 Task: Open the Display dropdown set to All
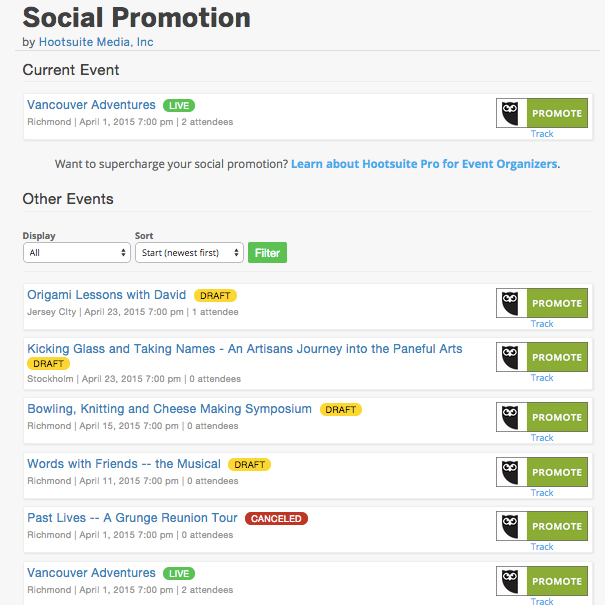77,253
